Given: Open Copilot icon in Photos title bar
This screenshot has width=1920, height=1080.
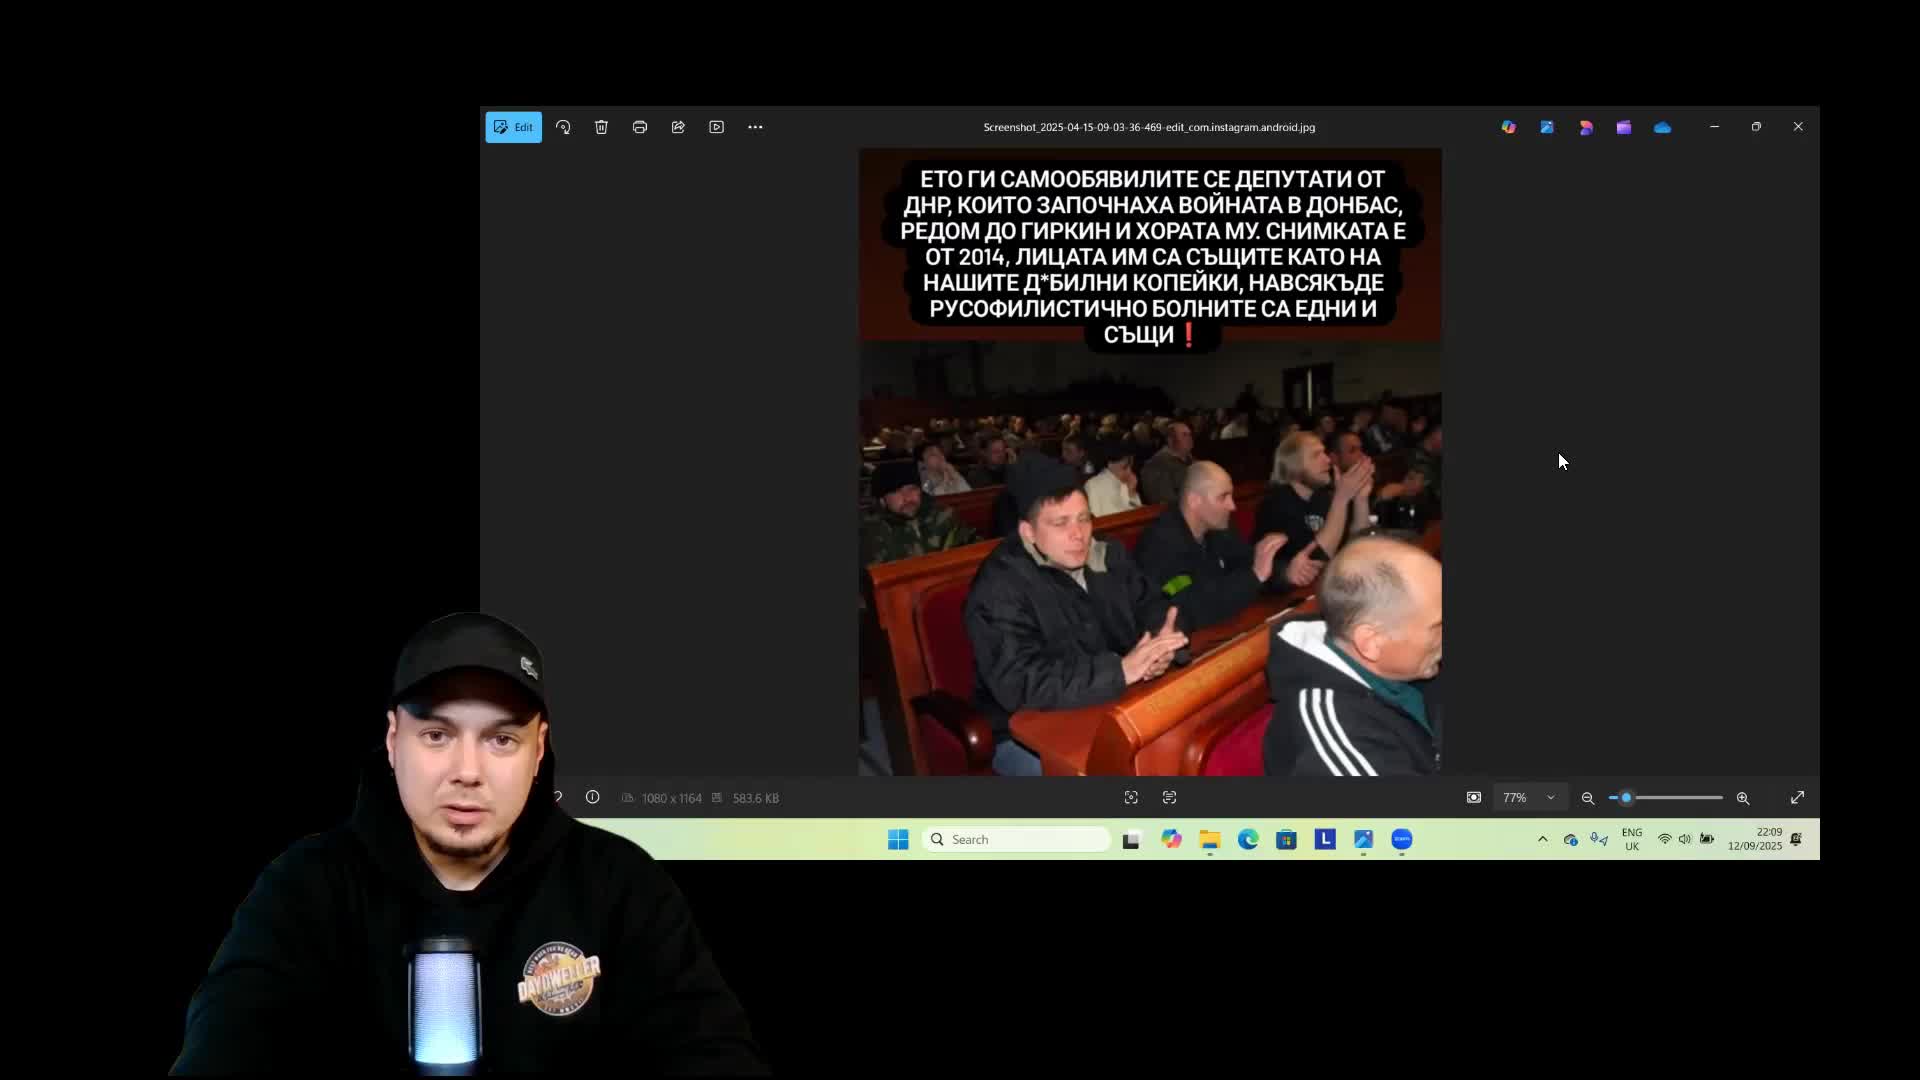Looking at the screenshot, I should (x=1508, y=127).
